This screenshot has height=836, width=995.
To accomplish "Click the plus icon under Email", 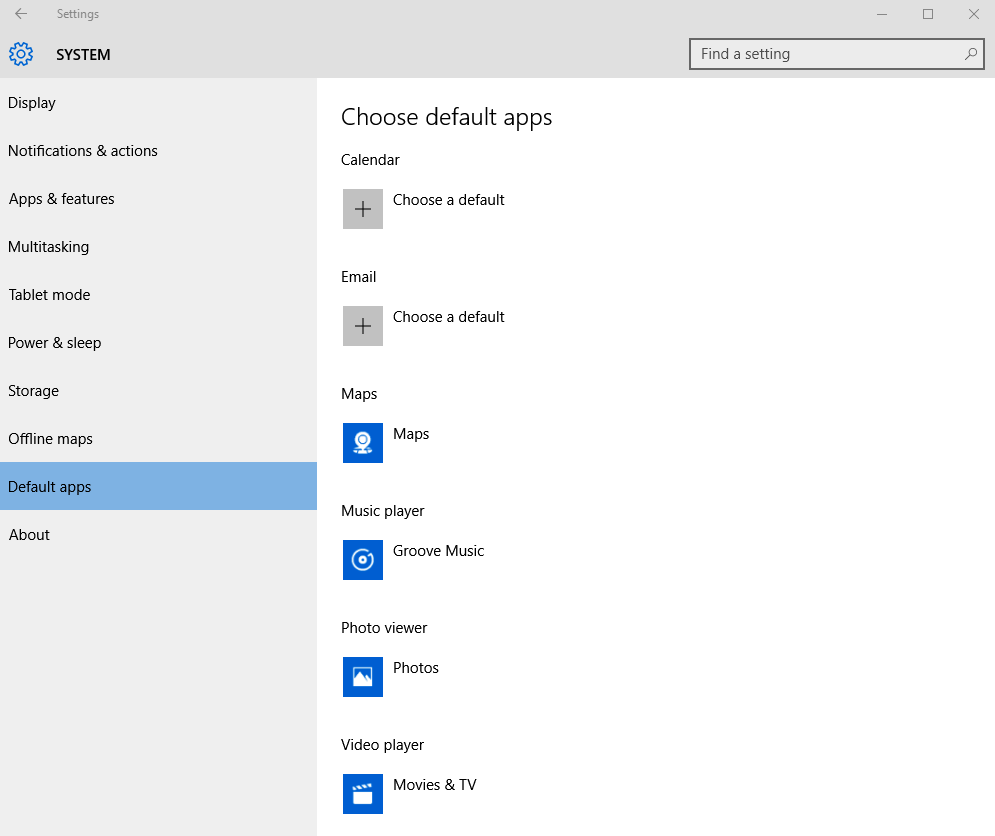I will click(x=362, y=326).
